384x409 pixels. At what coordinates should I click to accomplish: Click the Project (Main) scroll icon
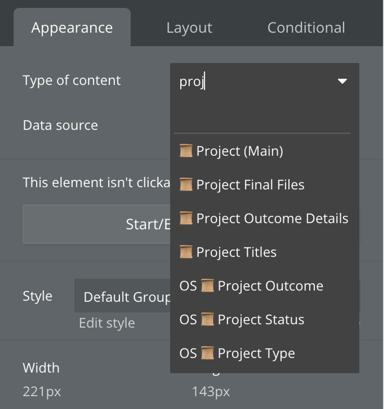(x=186, y=151)
